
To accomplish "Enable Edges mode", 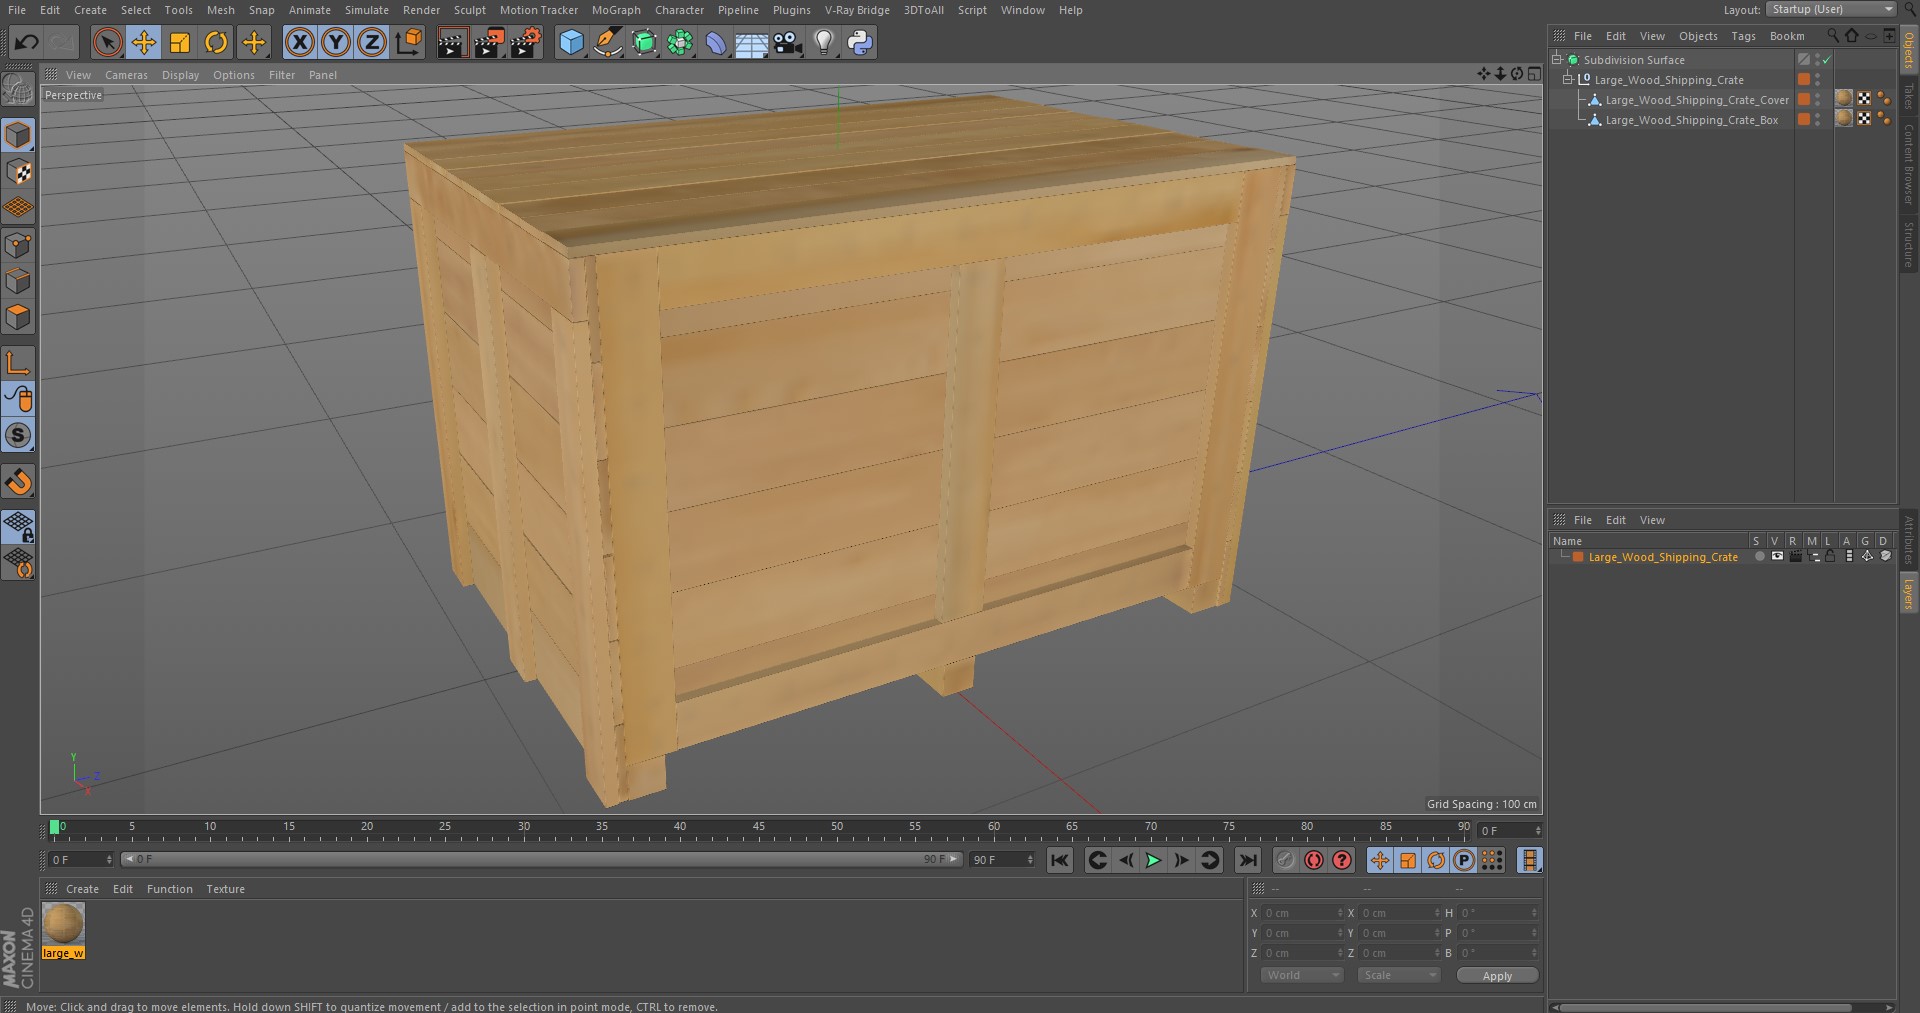I will tap(18, 281).
